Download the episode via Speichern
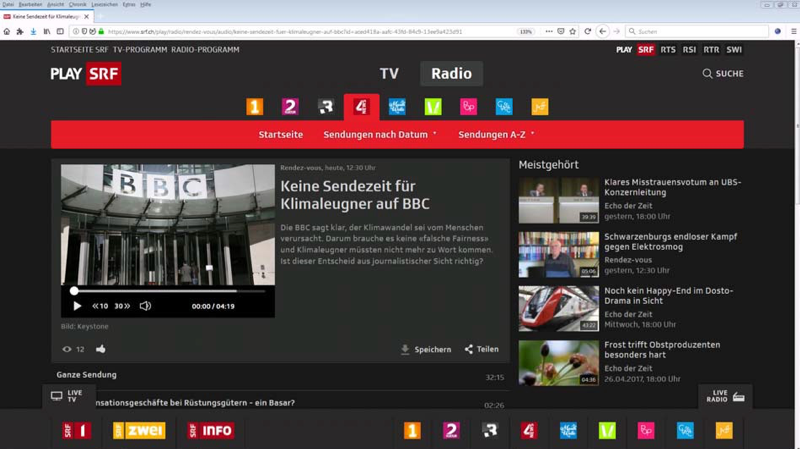The image size is (800, 449). click(x=425, y=349)
